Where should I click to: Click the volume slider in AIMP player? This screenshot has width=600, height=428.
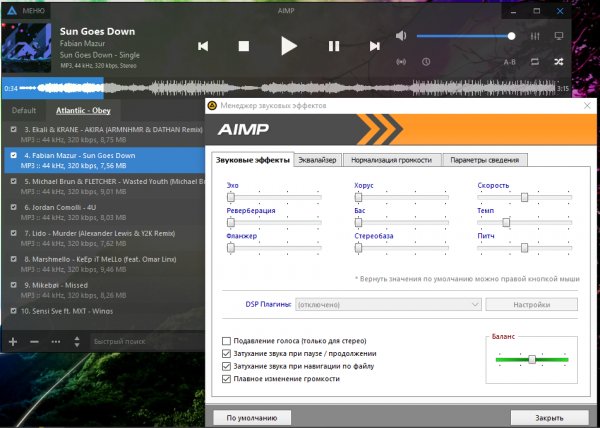[466, 36]
